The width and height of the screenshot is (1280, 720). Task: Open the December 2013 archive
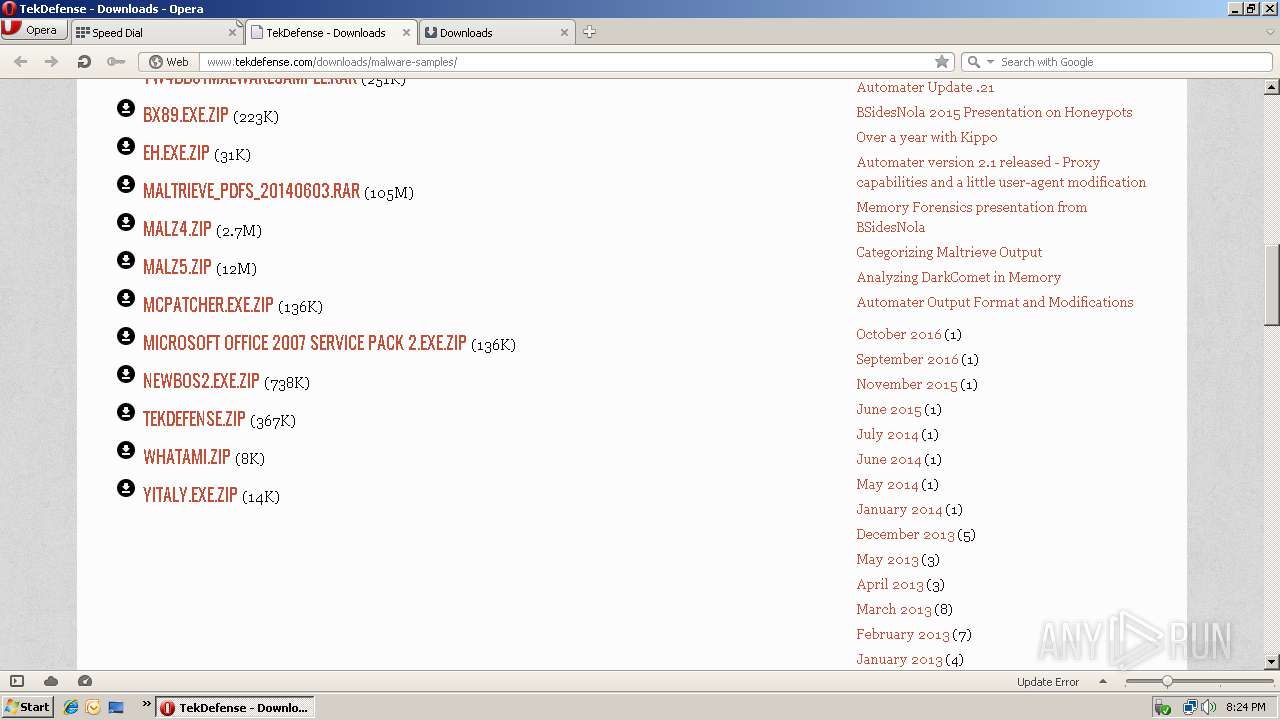[x=905, y=534]
